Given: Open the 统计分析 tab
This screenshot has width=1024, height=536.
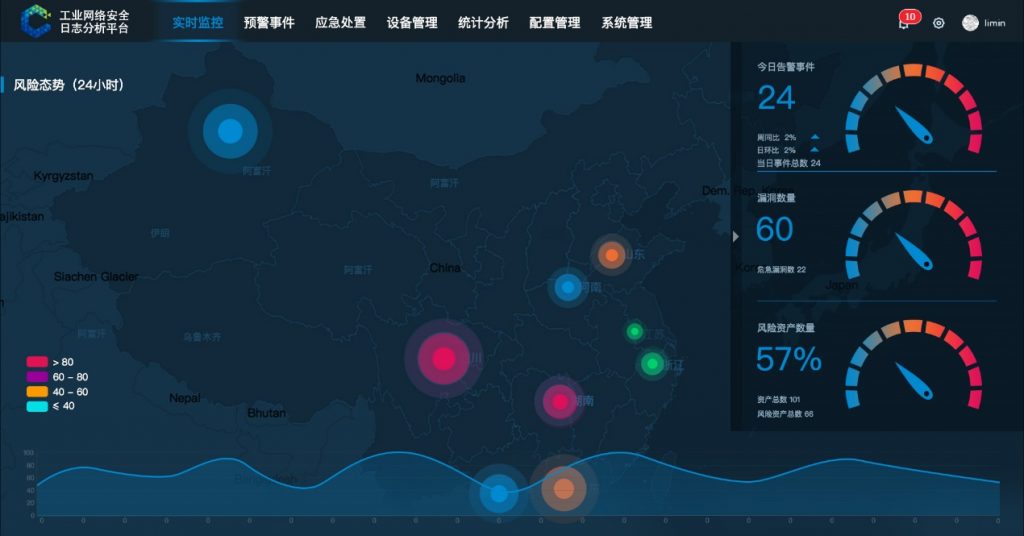Looking at the screenshot, I should click(483, 23).
